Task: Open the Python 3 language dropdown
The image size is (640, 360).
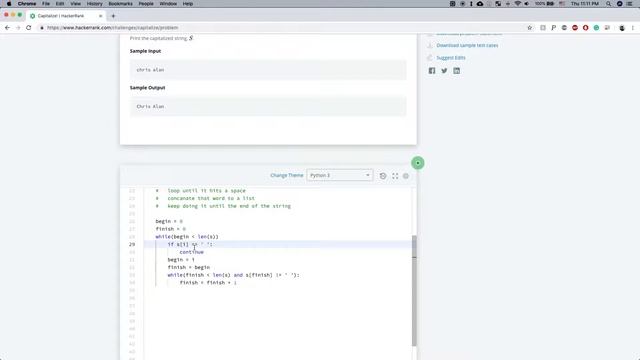Action: [x=340, y=175]
